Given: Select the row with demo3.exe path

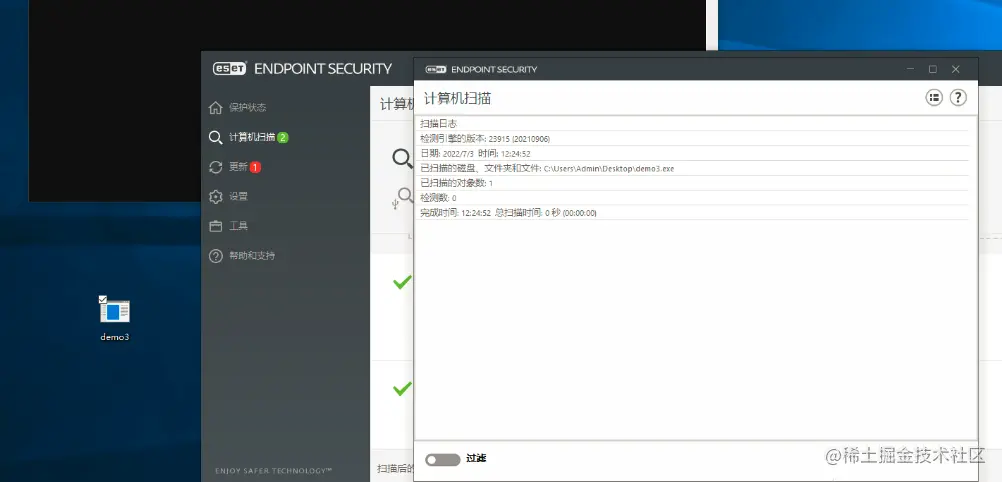Looking at the screenshot, I should click(693, 168).
